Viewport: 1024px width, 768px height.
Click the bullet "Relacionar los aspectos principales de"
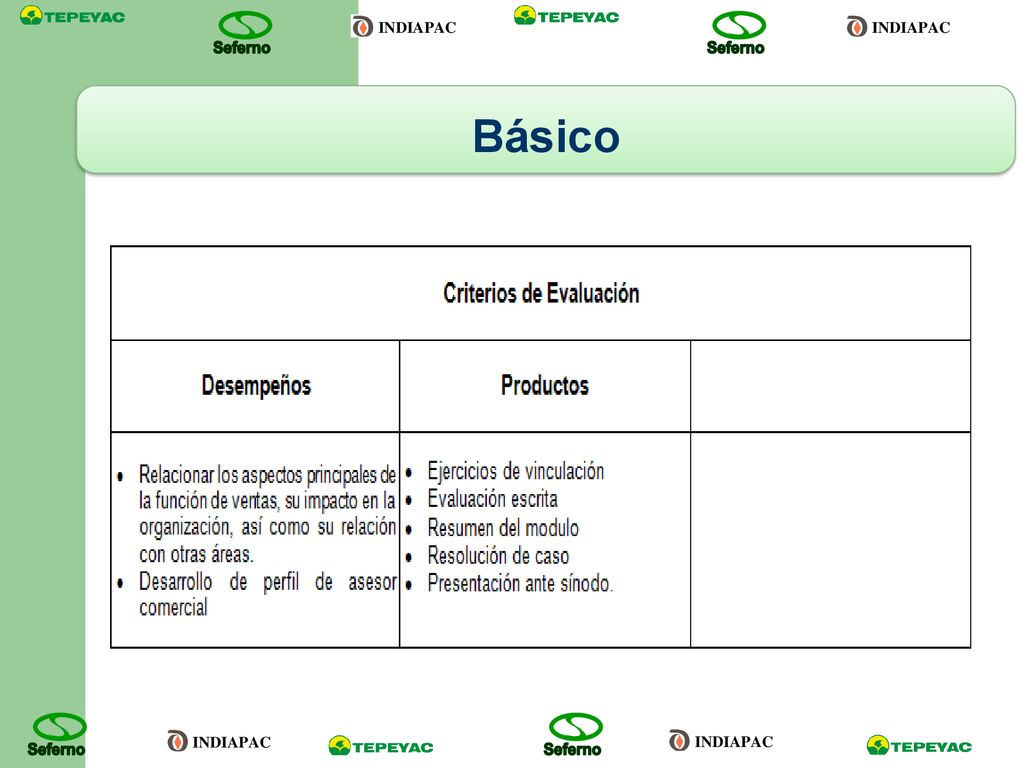pyautogui.click(x=267, y=475)
